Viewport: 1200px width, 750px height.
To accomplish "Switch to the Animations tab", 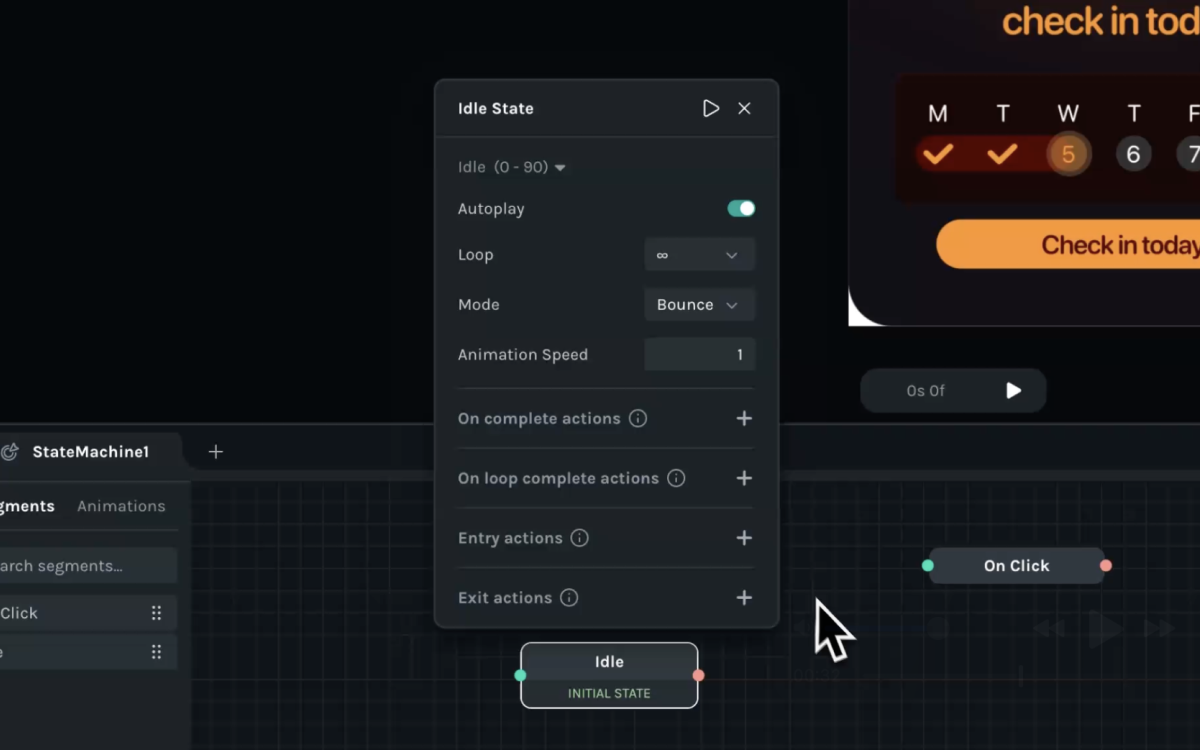I will [x=121, y=506].
